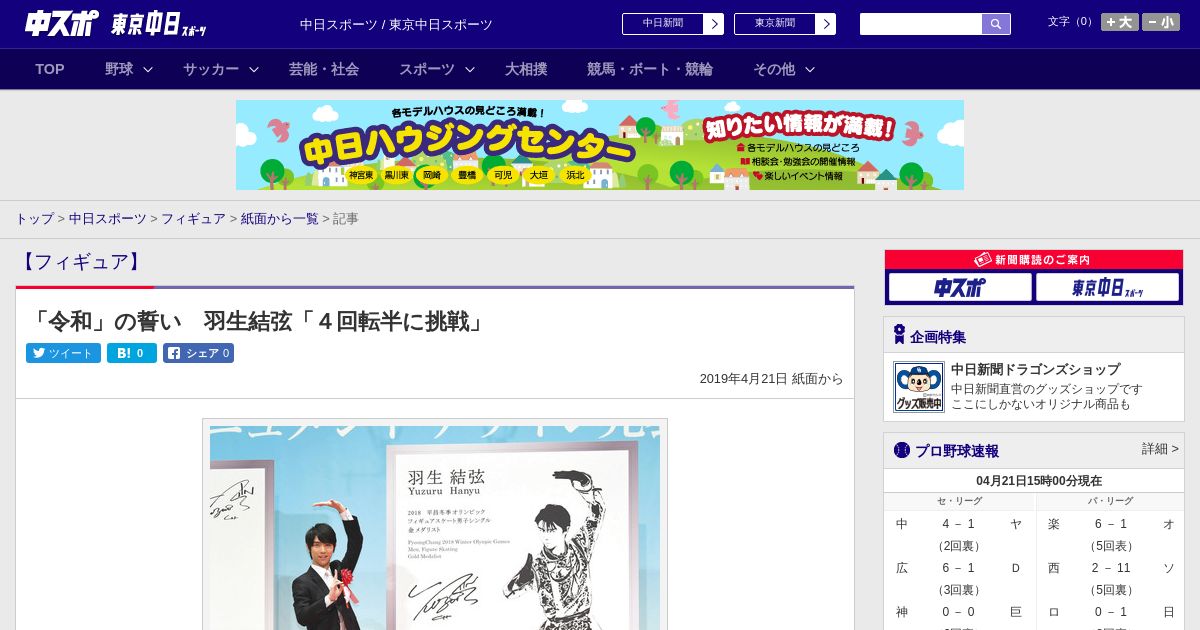
Task: Click the arrow beside 中日新聞
Action: click(714, 24)
